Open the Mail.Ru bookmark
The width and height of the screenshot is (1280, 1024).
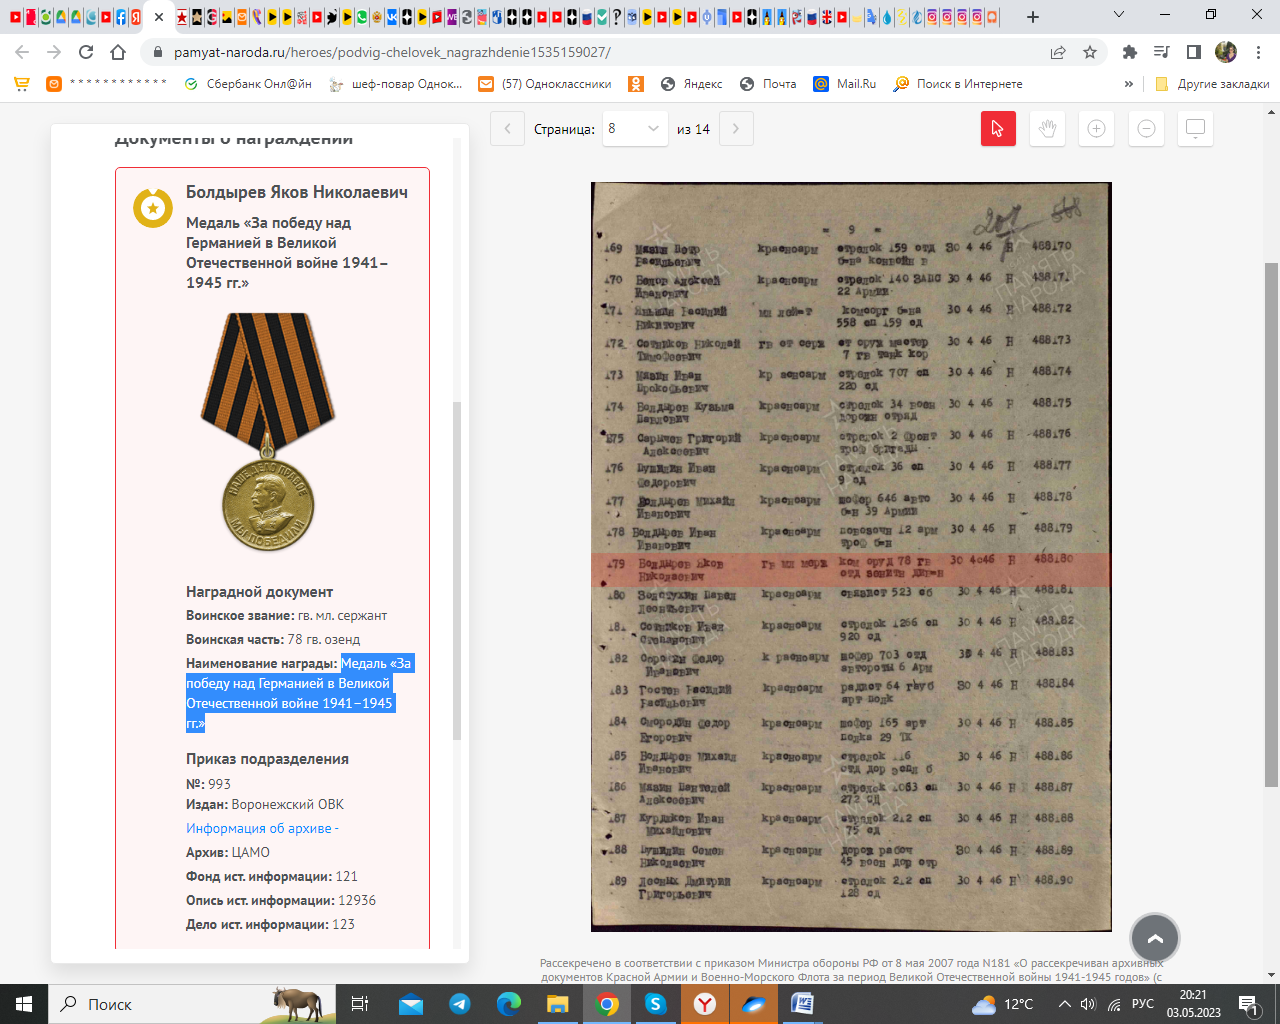[x=845, y=84]
